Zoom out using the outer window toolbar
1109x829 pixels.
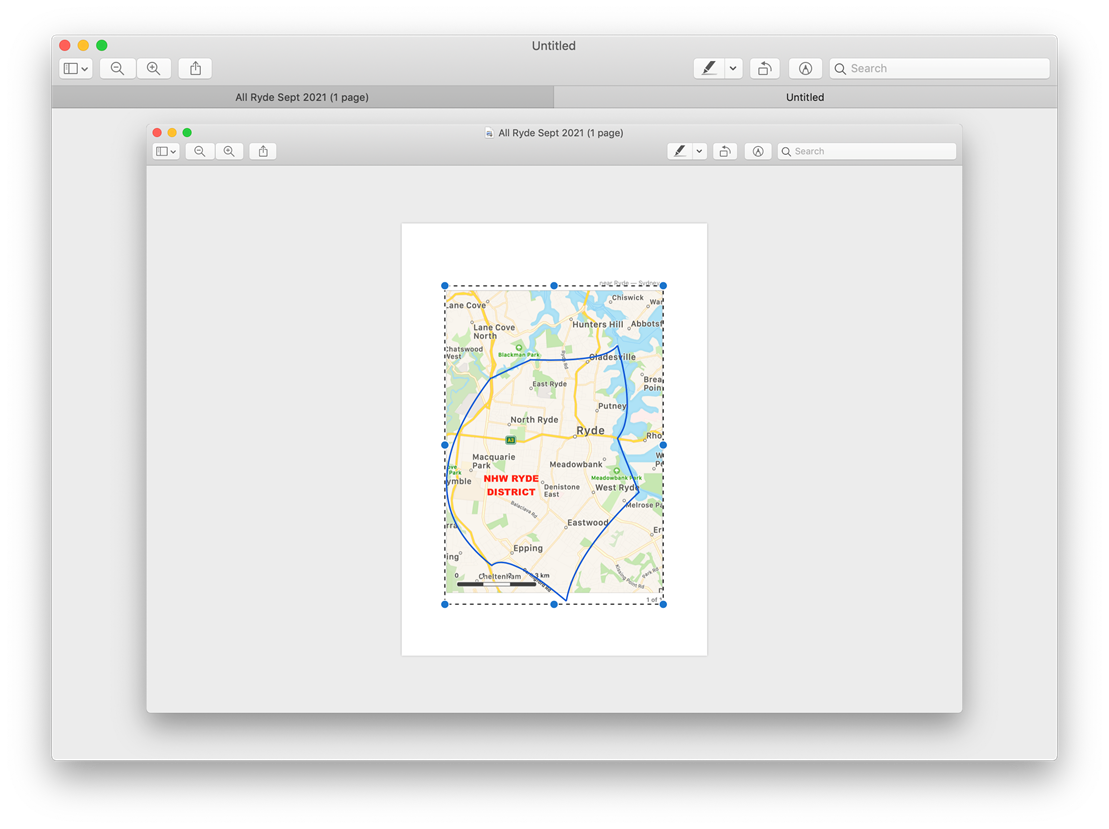[x=118, y=68]
